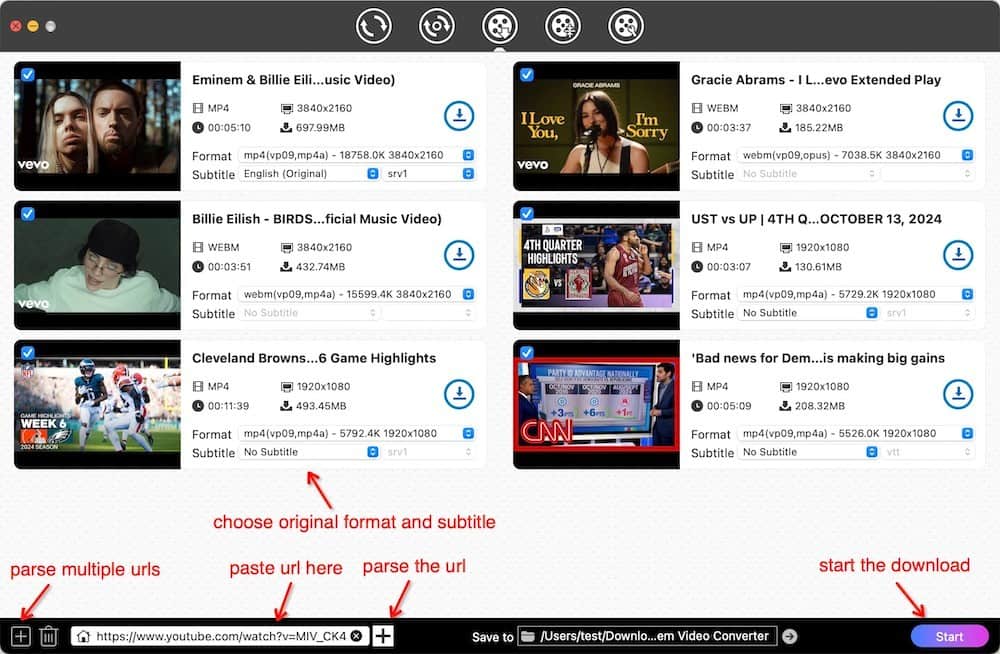Image resolution: width=1000 pixels, height=654 pixels.
Task: Click the plus icon to parse multiple urls
Action: (x=19, y=635)
